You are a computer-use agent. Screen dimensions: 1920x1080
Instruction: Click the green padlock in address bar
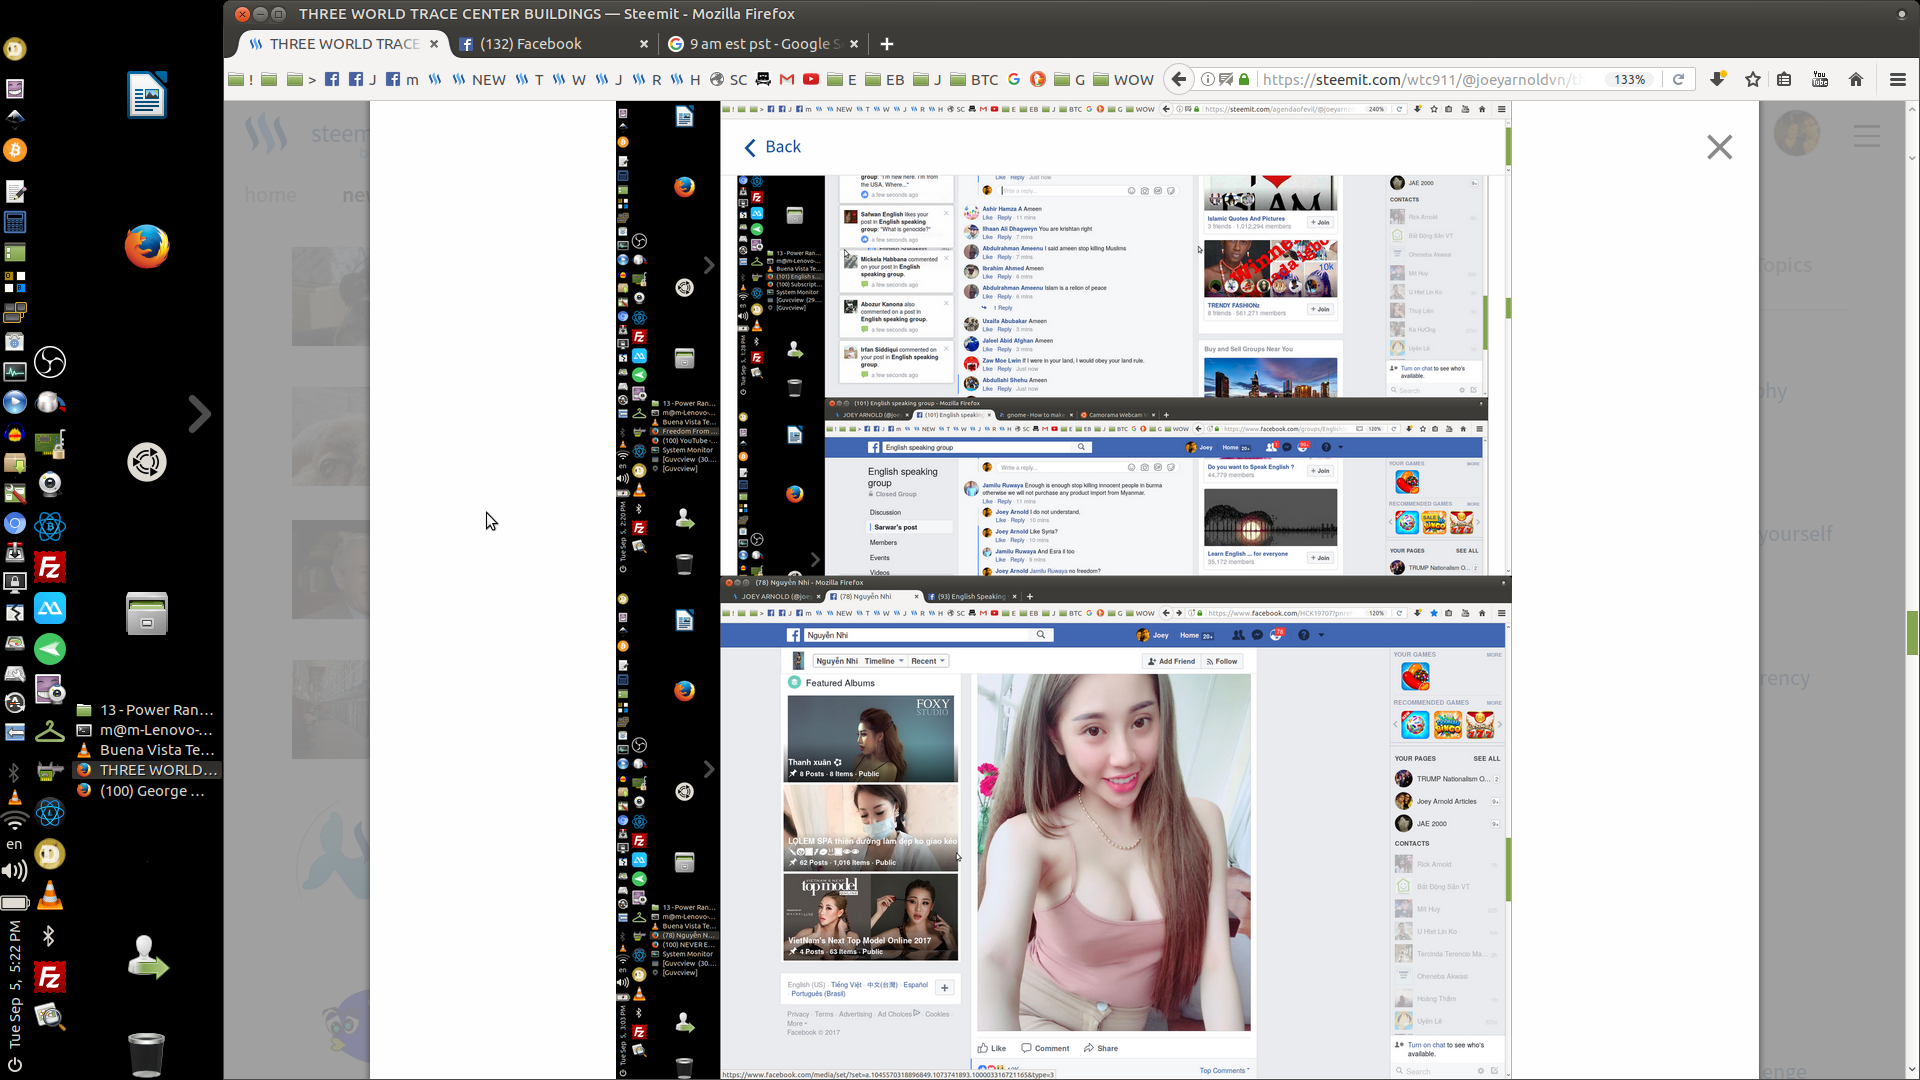point(1244,79)
